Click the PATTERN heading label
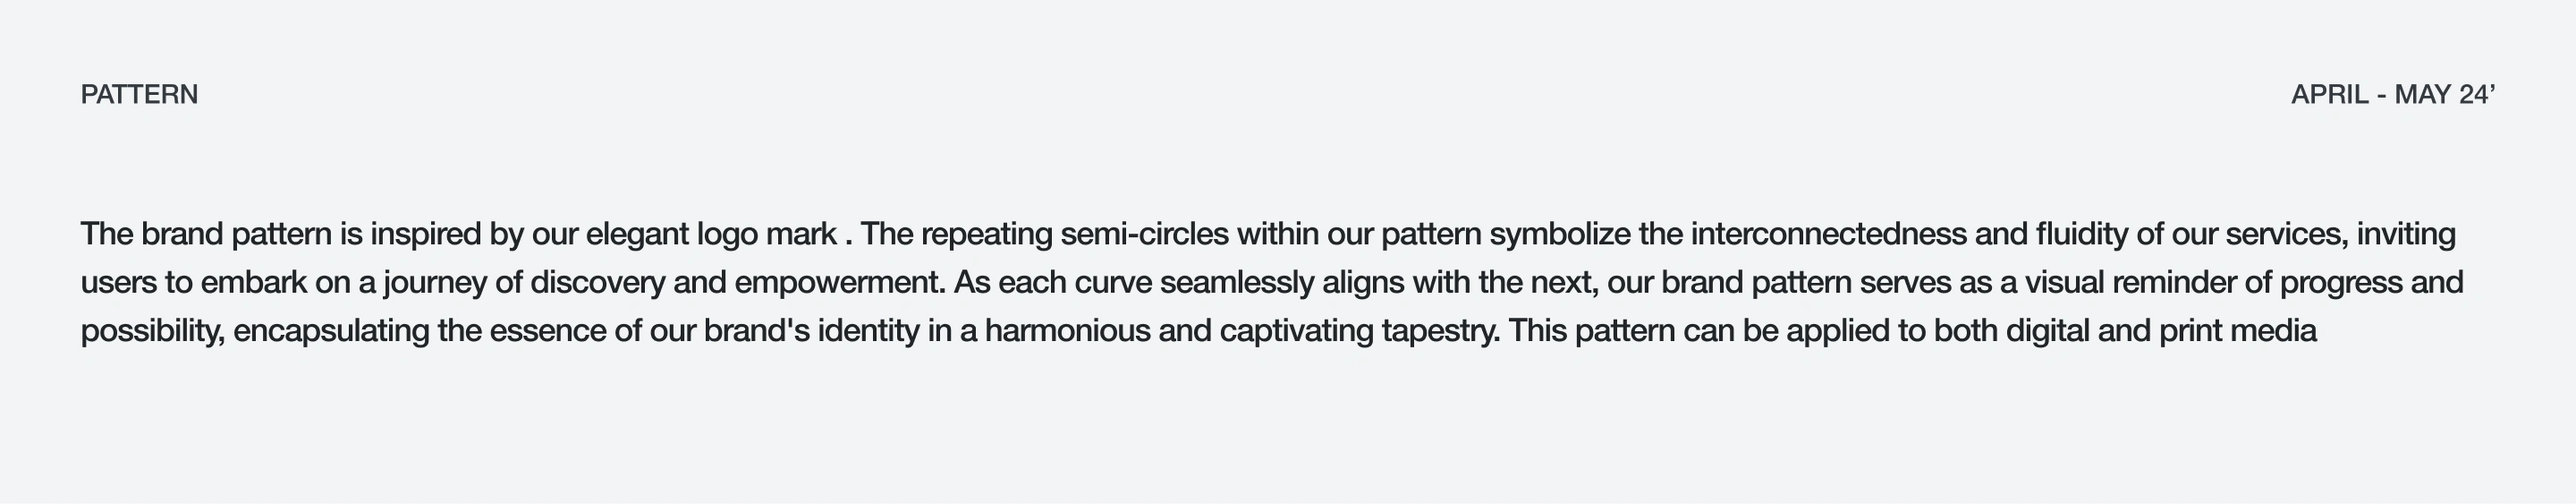The height and width of the screenshot is (504, 2576). (139, 95)
